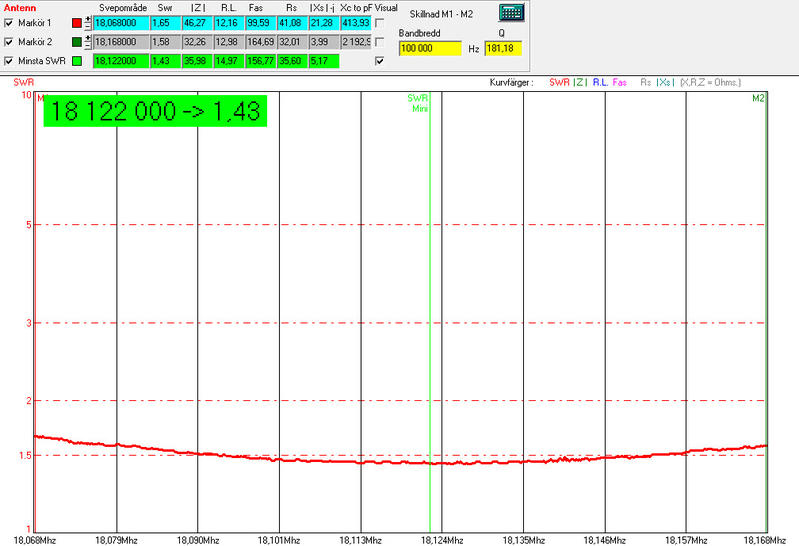The width and height of the screenshot is (799, 546).
Task: Enable Visual checkbox for Markör 1 row
Action: [380, 23]
